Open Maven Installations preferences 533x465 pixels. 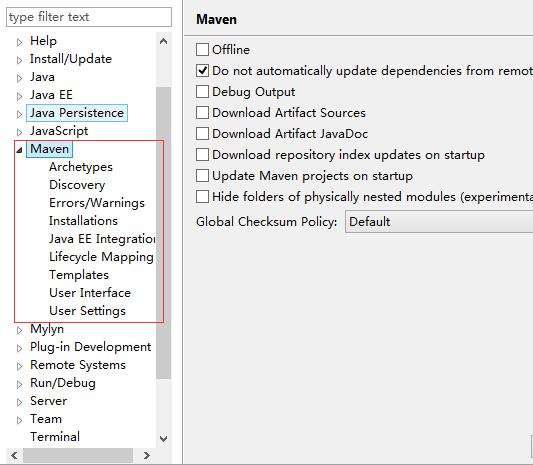(x=83, y=221)
